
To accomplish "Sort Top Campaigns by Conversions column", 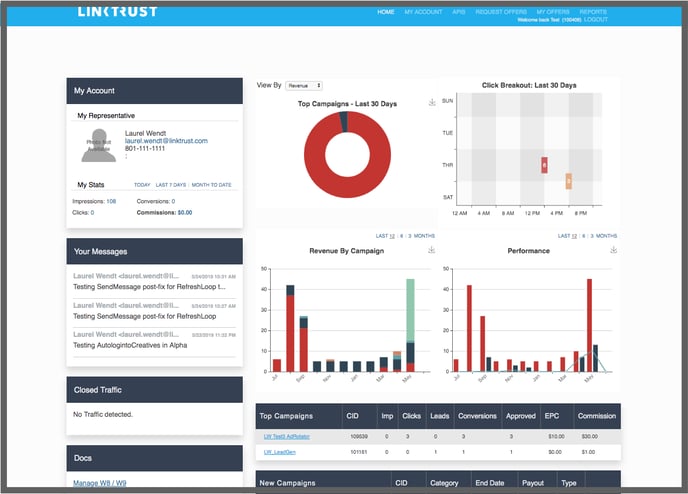I will coord(477,416).
